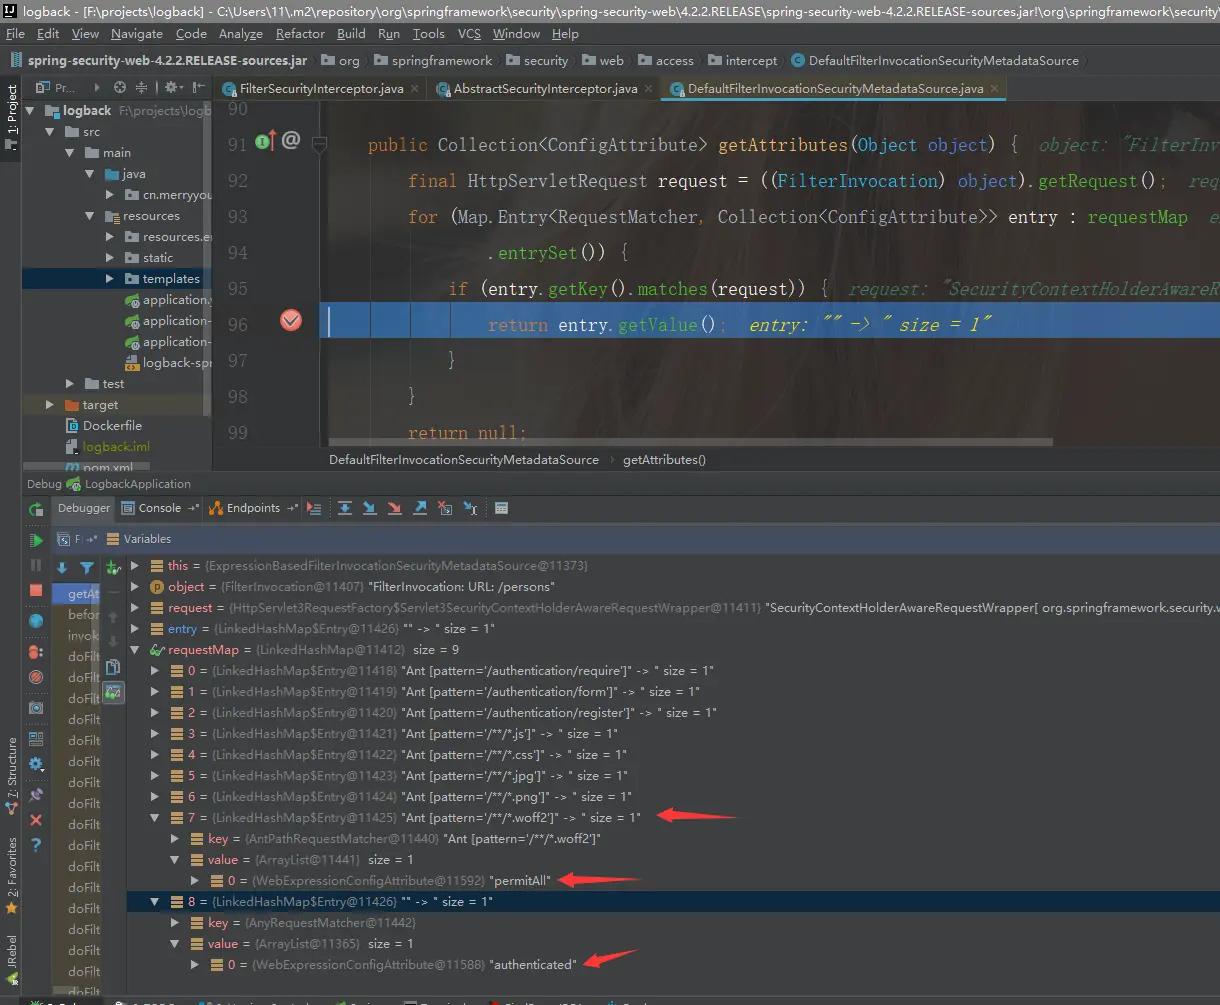Image resolution: width=1220 pixels, height=1005 pixels.
Task: Expand the templates folder in project tree
Action: coord(110,279)
